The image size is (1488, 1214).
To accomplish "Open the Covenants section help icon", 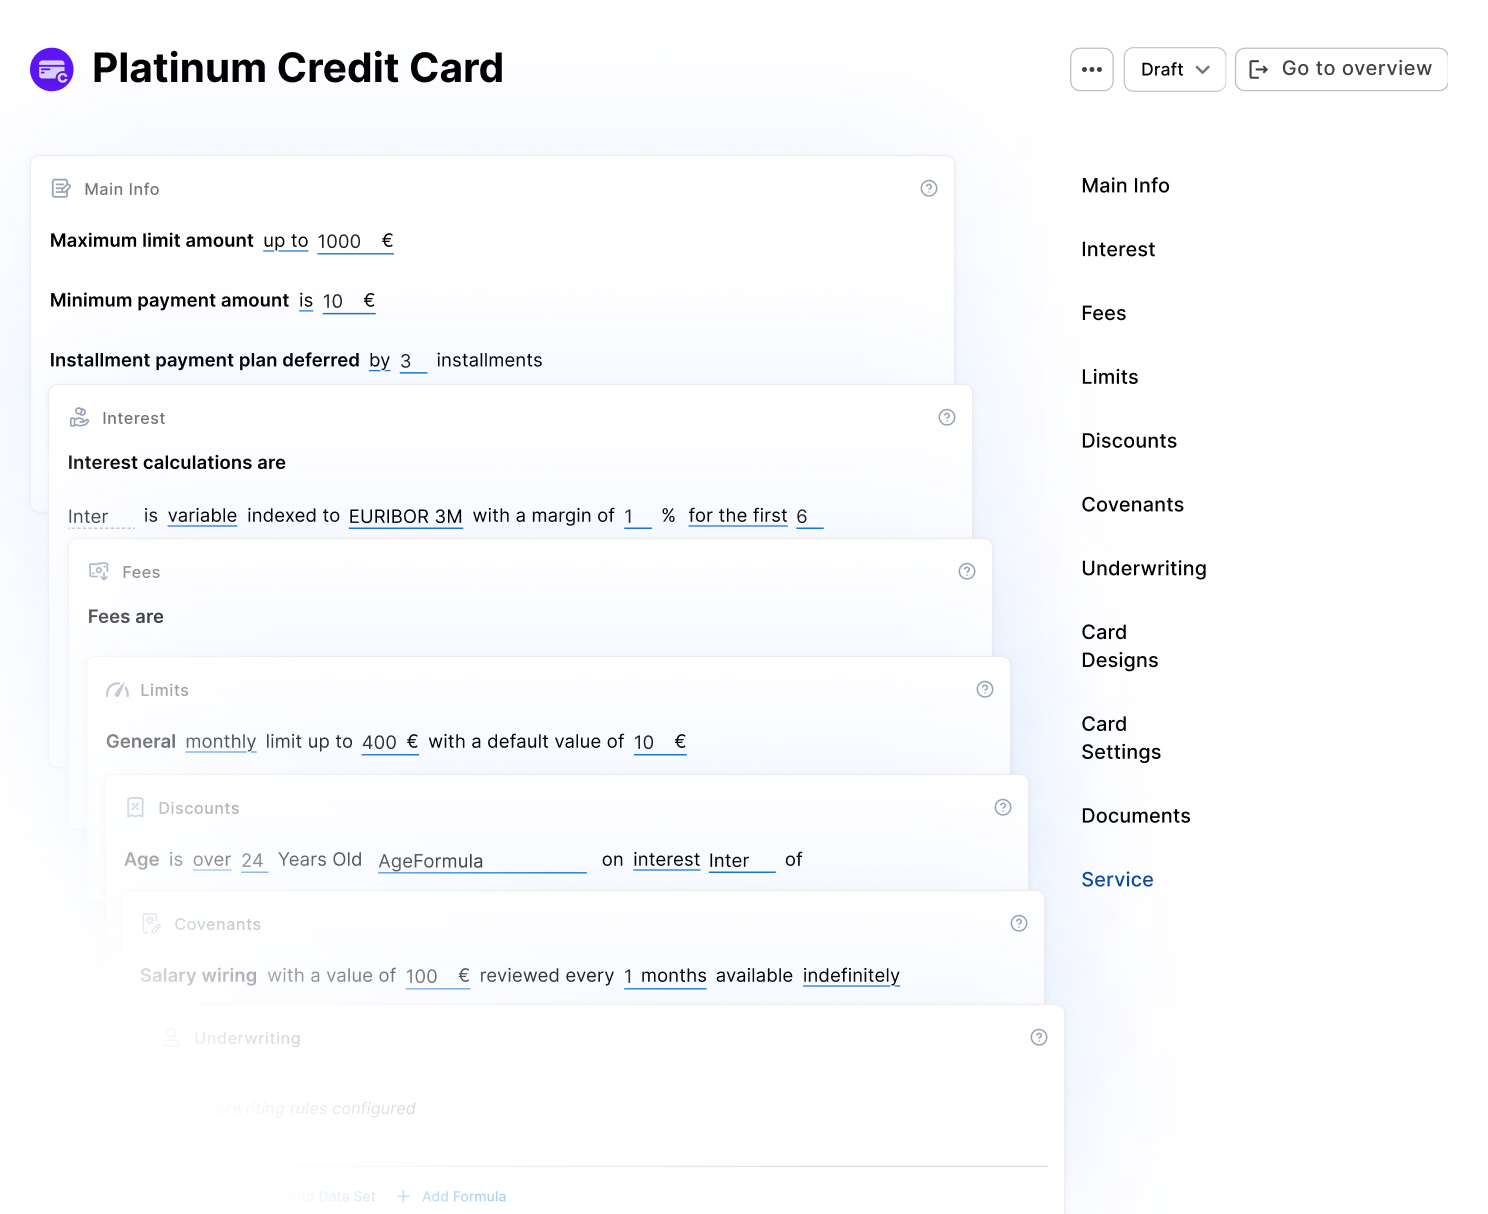I will click(1018, 923).
